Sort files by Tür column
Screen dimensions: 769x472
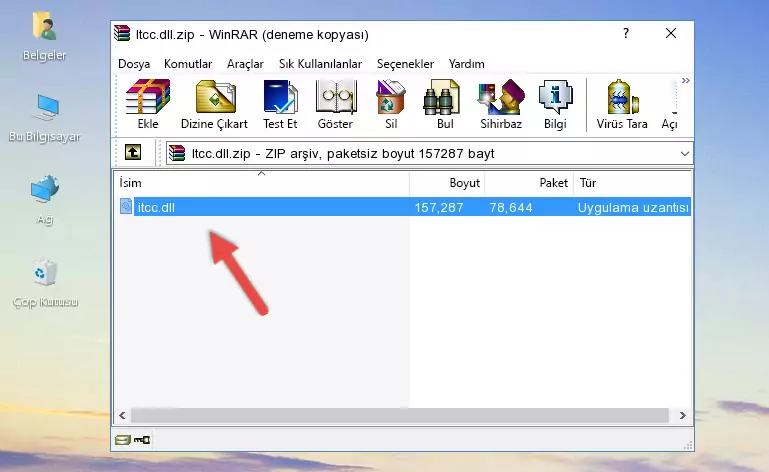[633, 183]
